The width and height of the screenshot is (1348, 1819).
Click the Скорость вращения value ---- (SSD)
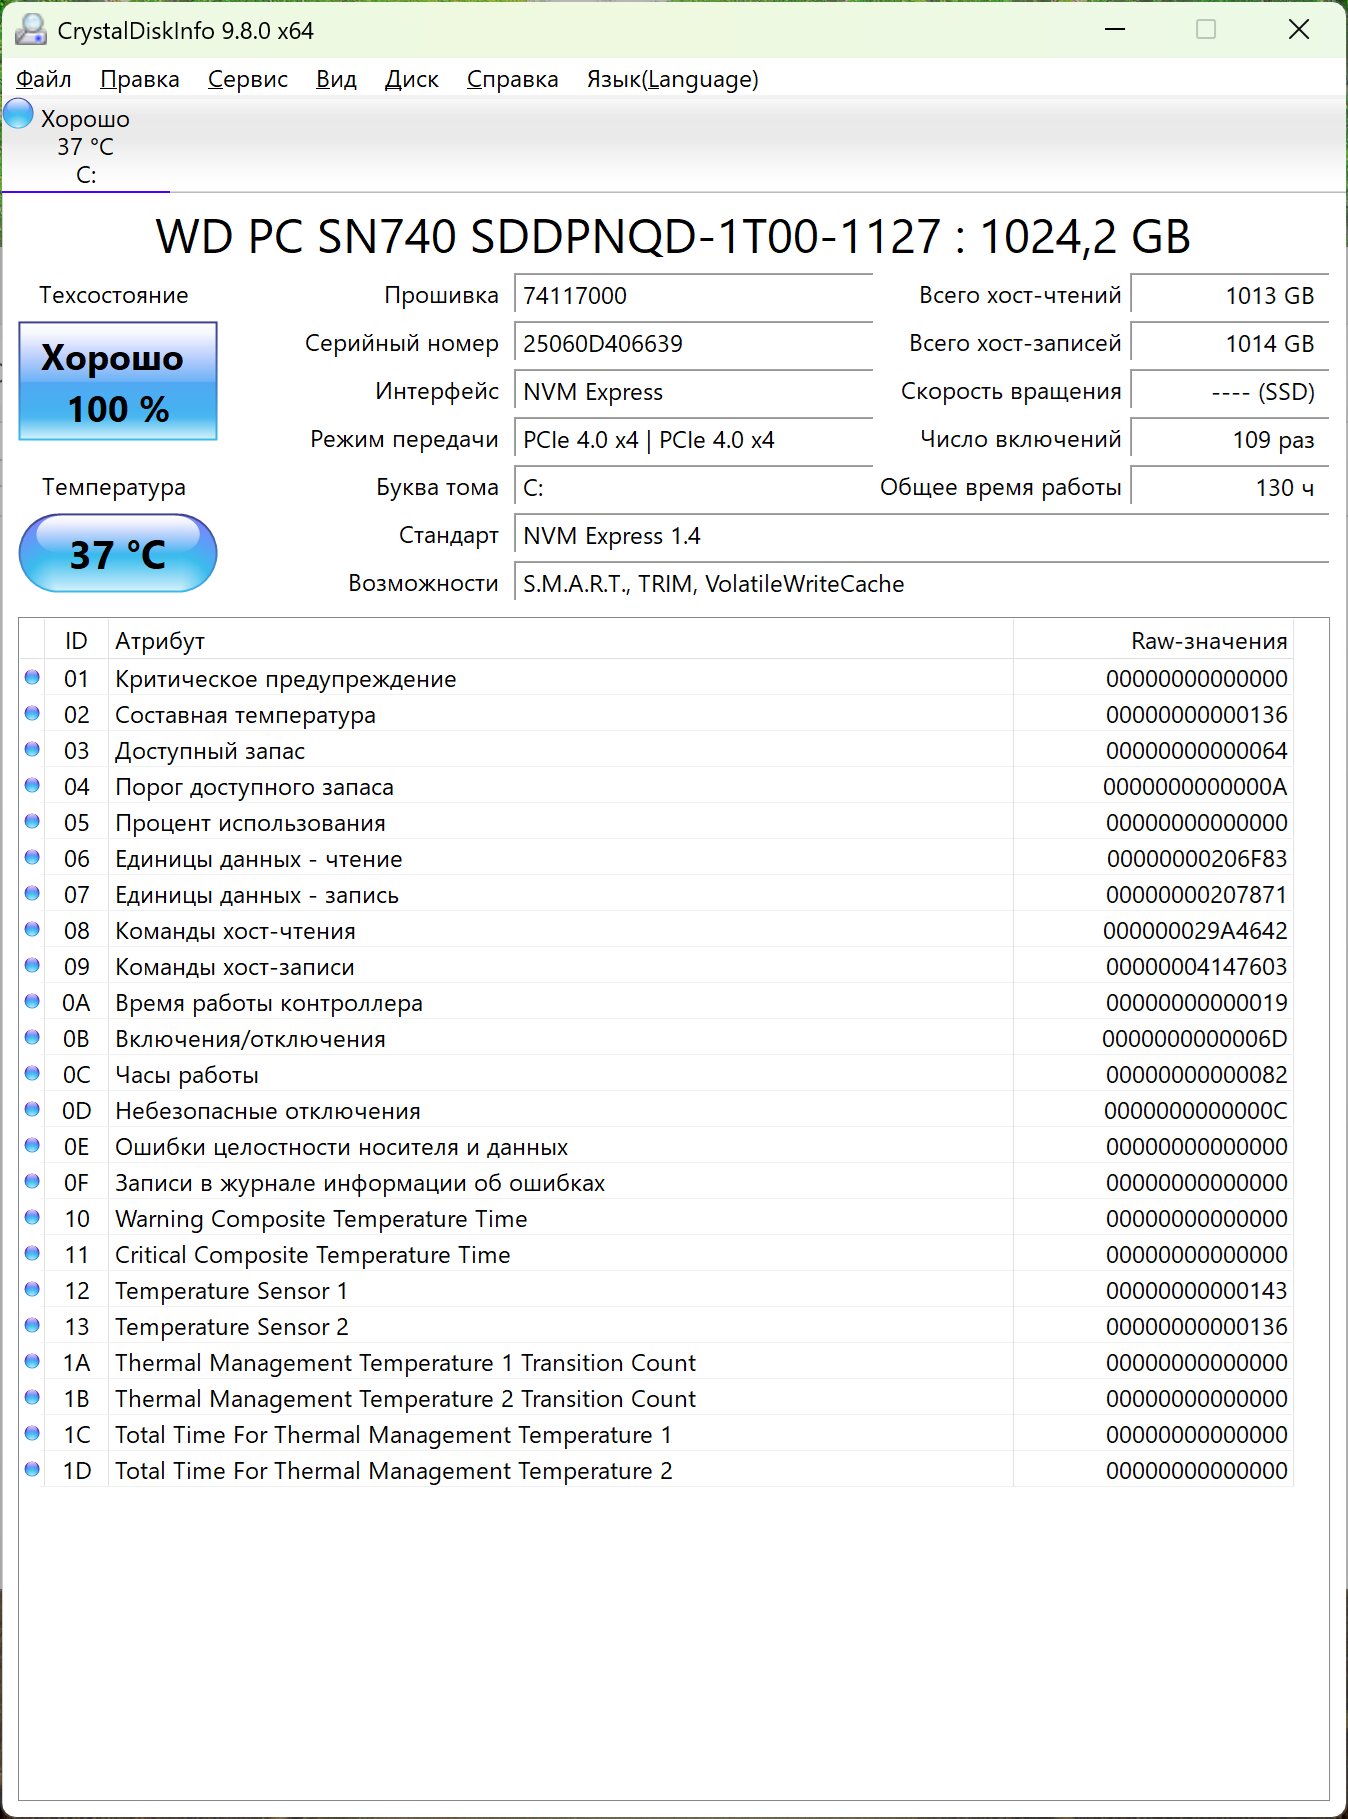(x=1229, y=392)
